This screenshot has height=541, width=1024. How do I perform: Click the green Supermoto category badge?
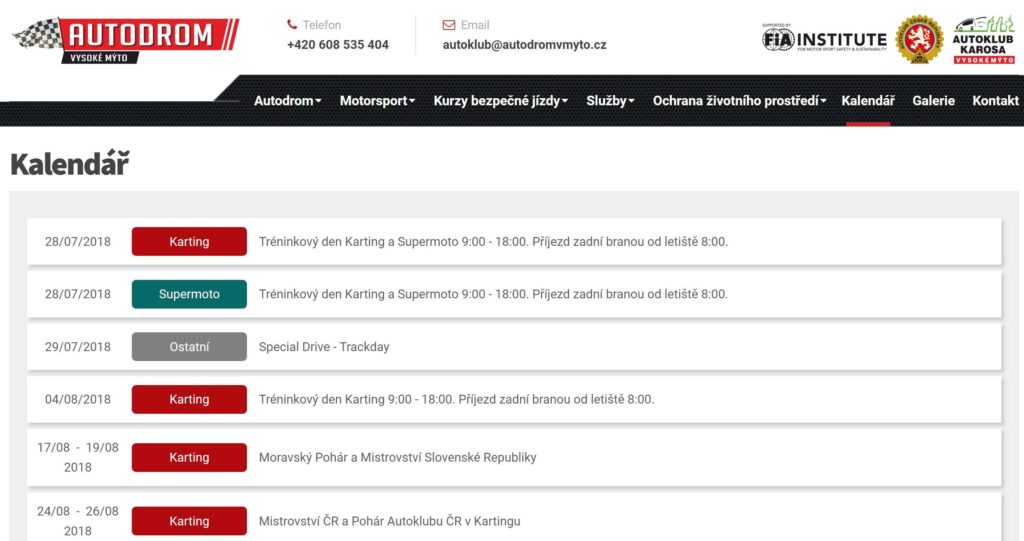point(189,294)
